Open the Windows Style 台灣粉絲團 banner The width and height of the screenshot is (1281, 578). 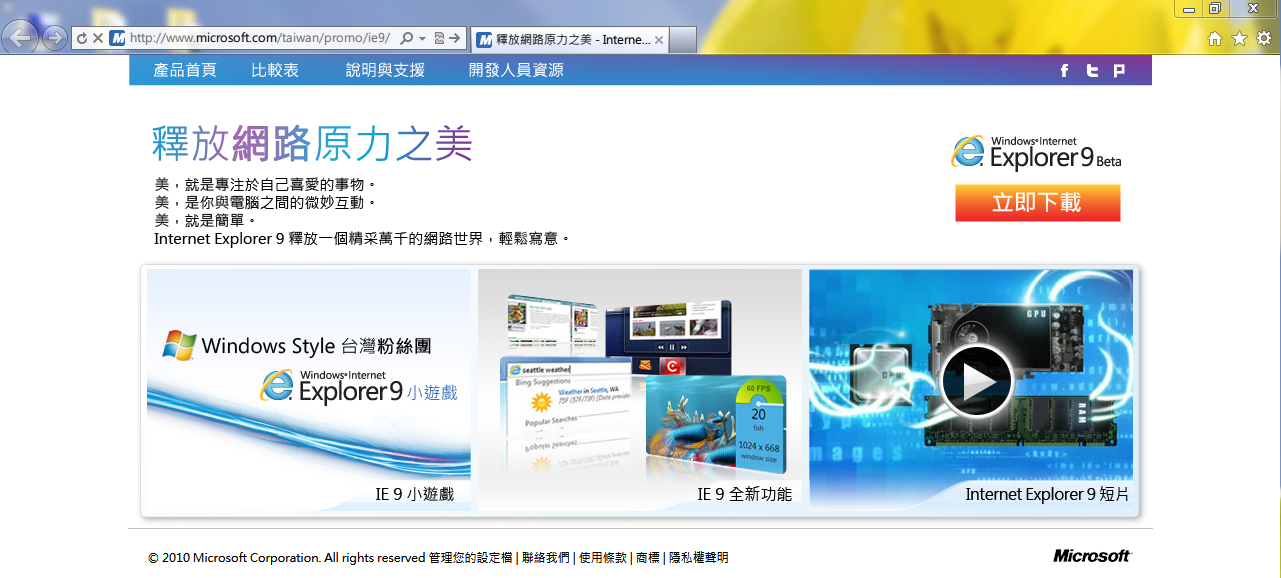pyautogui.click(x=308, y=389)
